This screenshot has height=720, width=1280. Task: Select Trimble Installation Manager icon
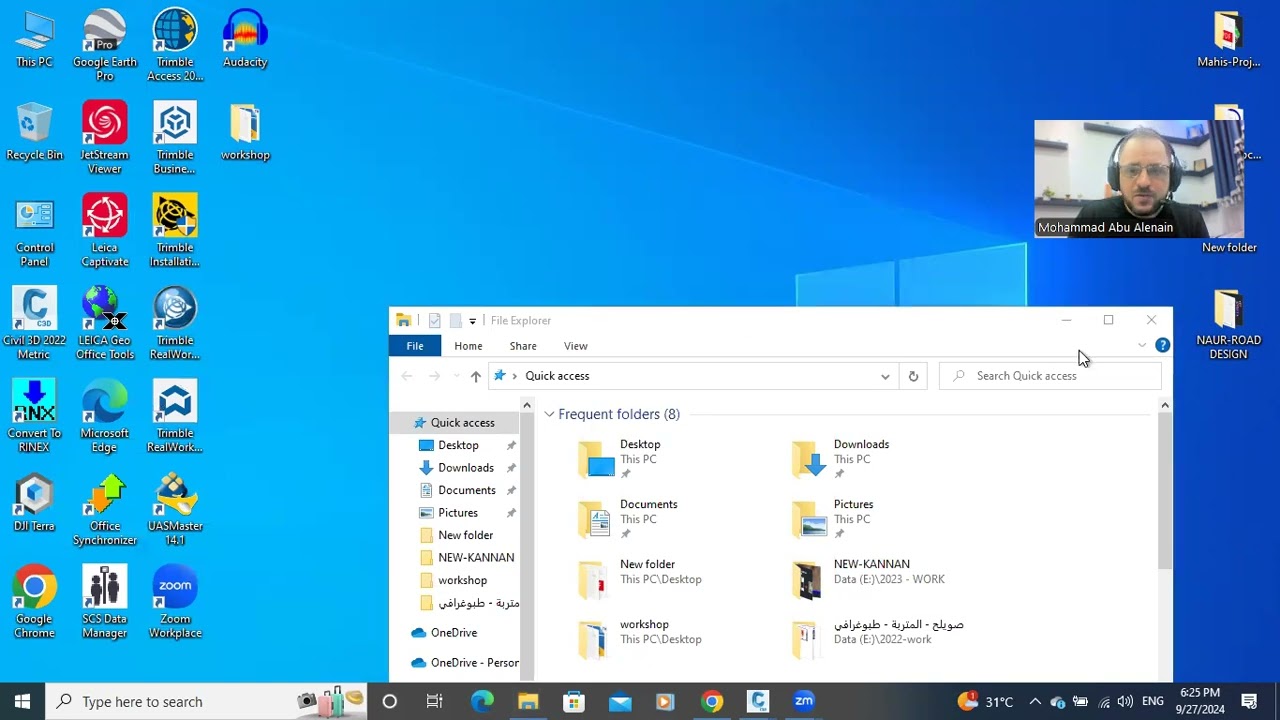click(x=175, y=231)
